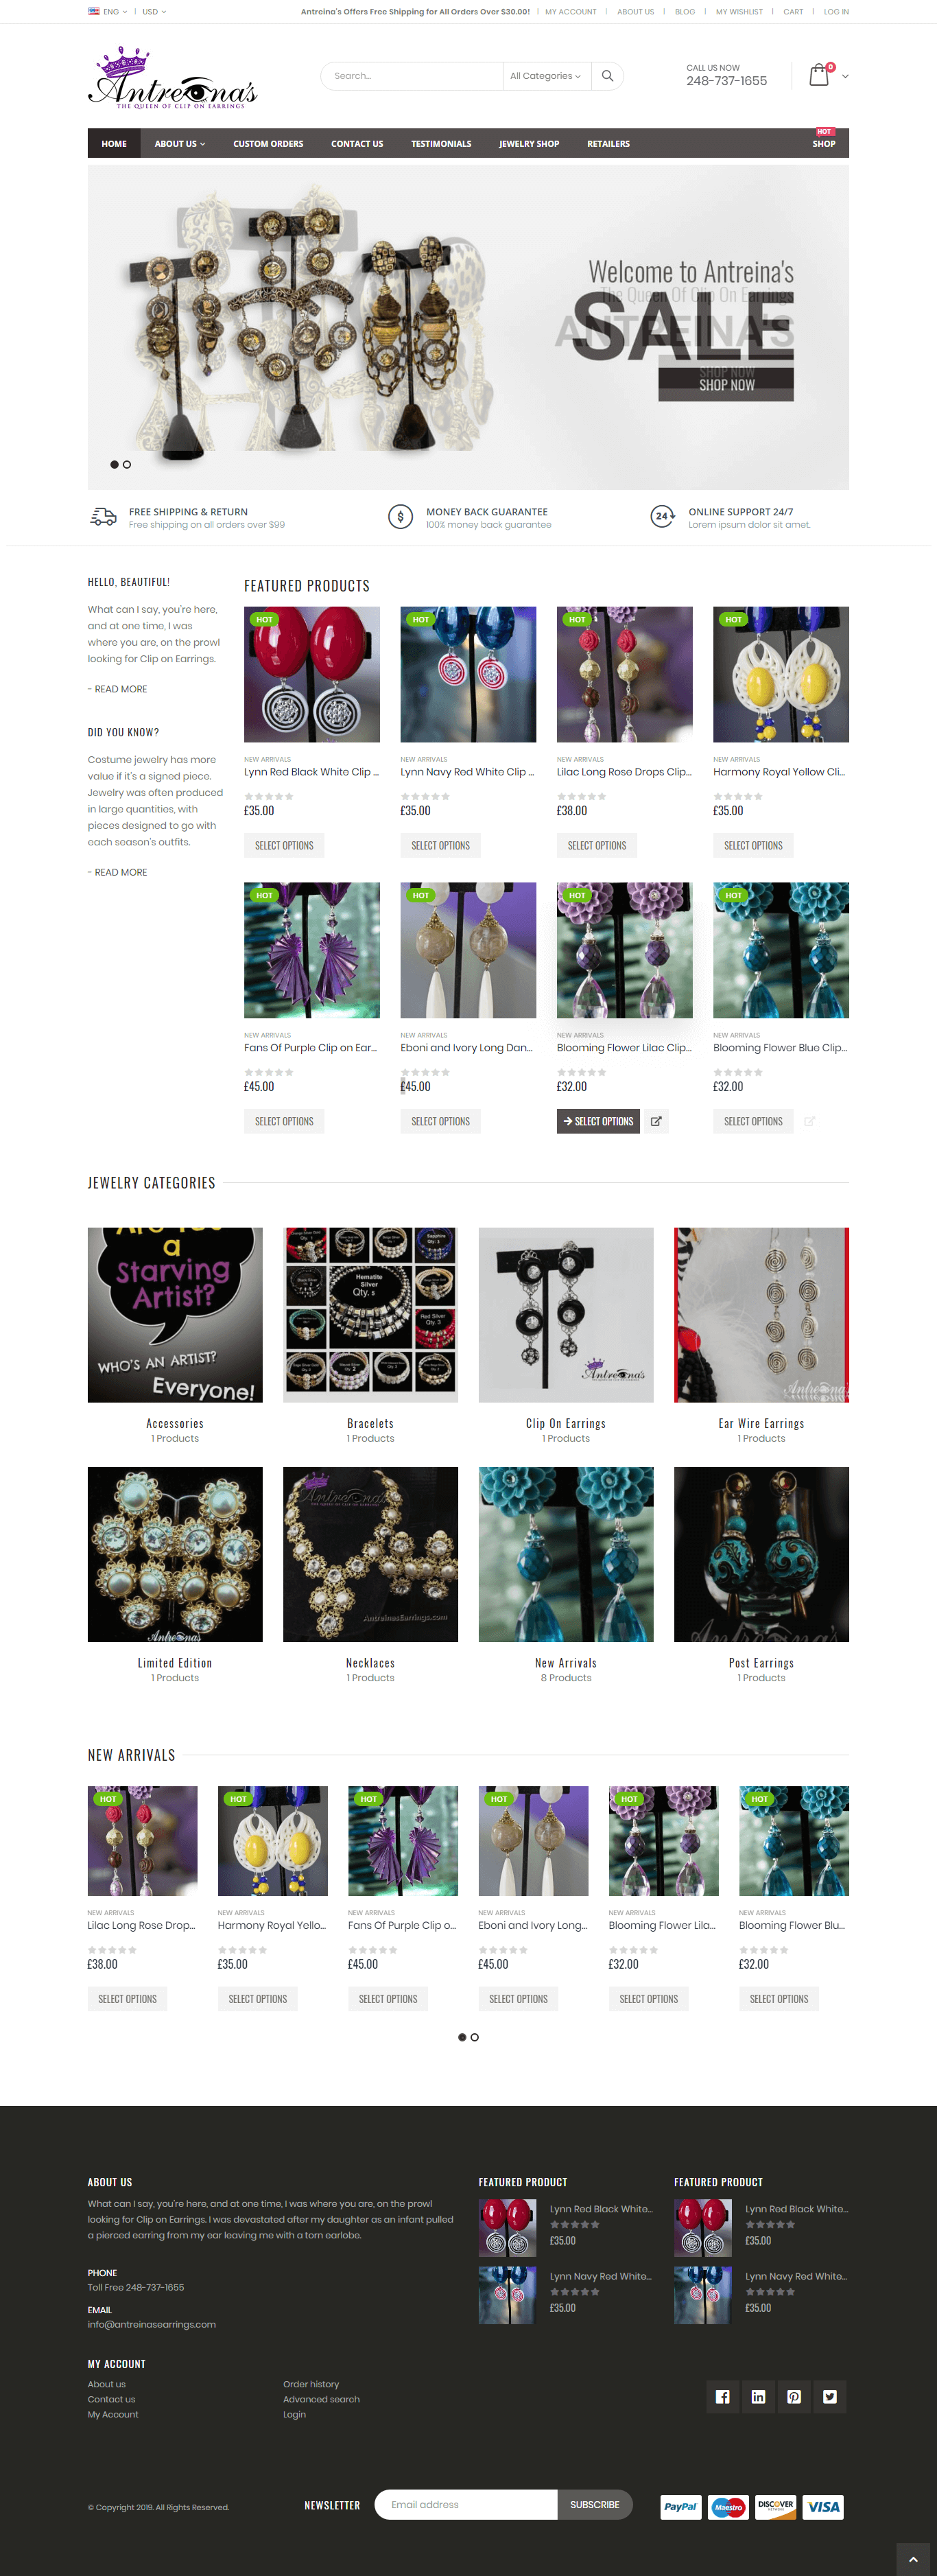Open the Facebook social icon in footer

[x=722, y=2396]
